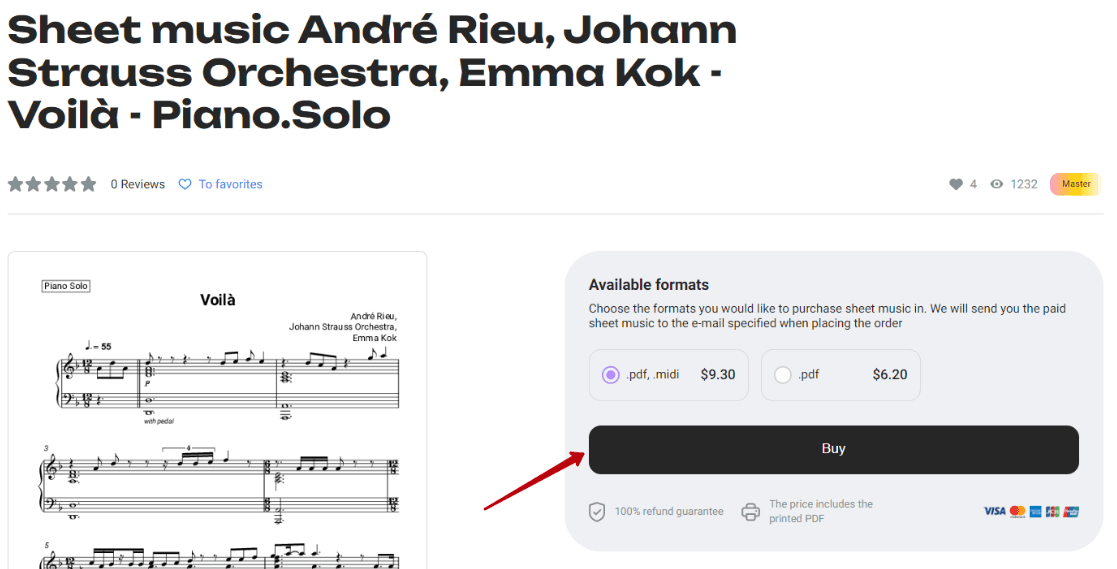Viewport: 1117px width, 569px height.
Task: Click the printer icon
Action: (x=751, y=512)
